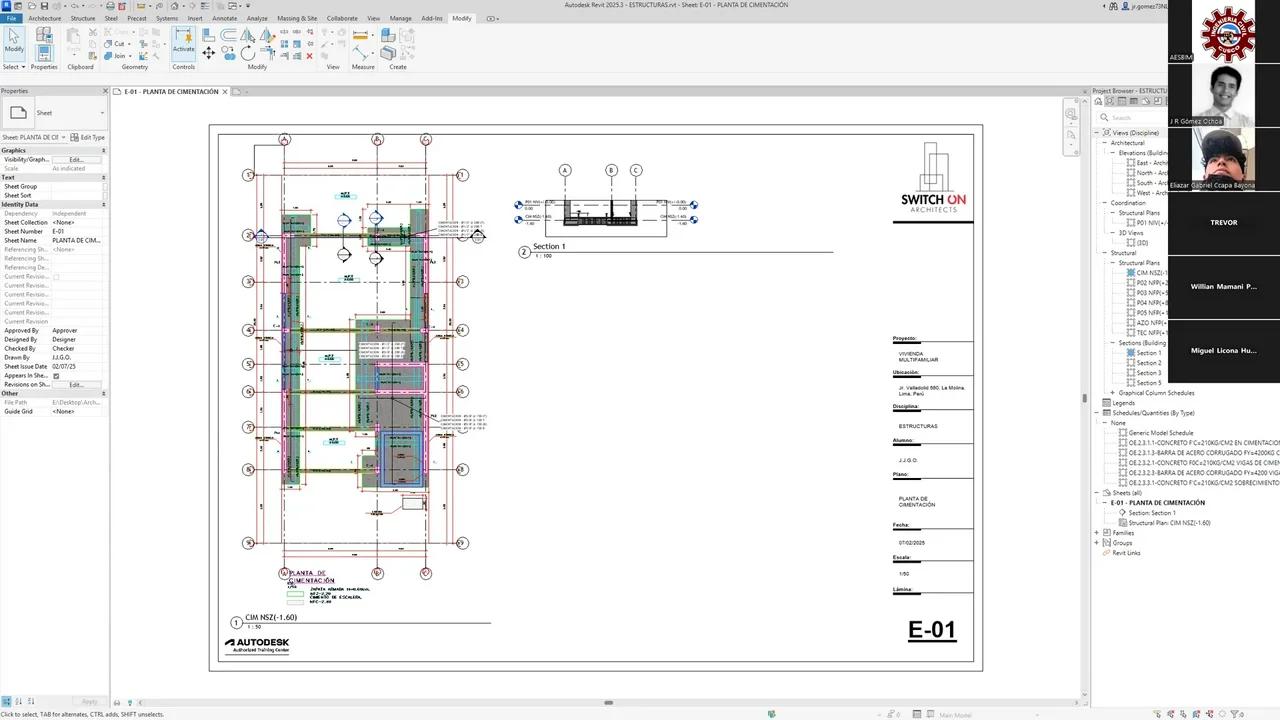
Task: Switch to the Annotate ribbon tab
Action: 224,18
